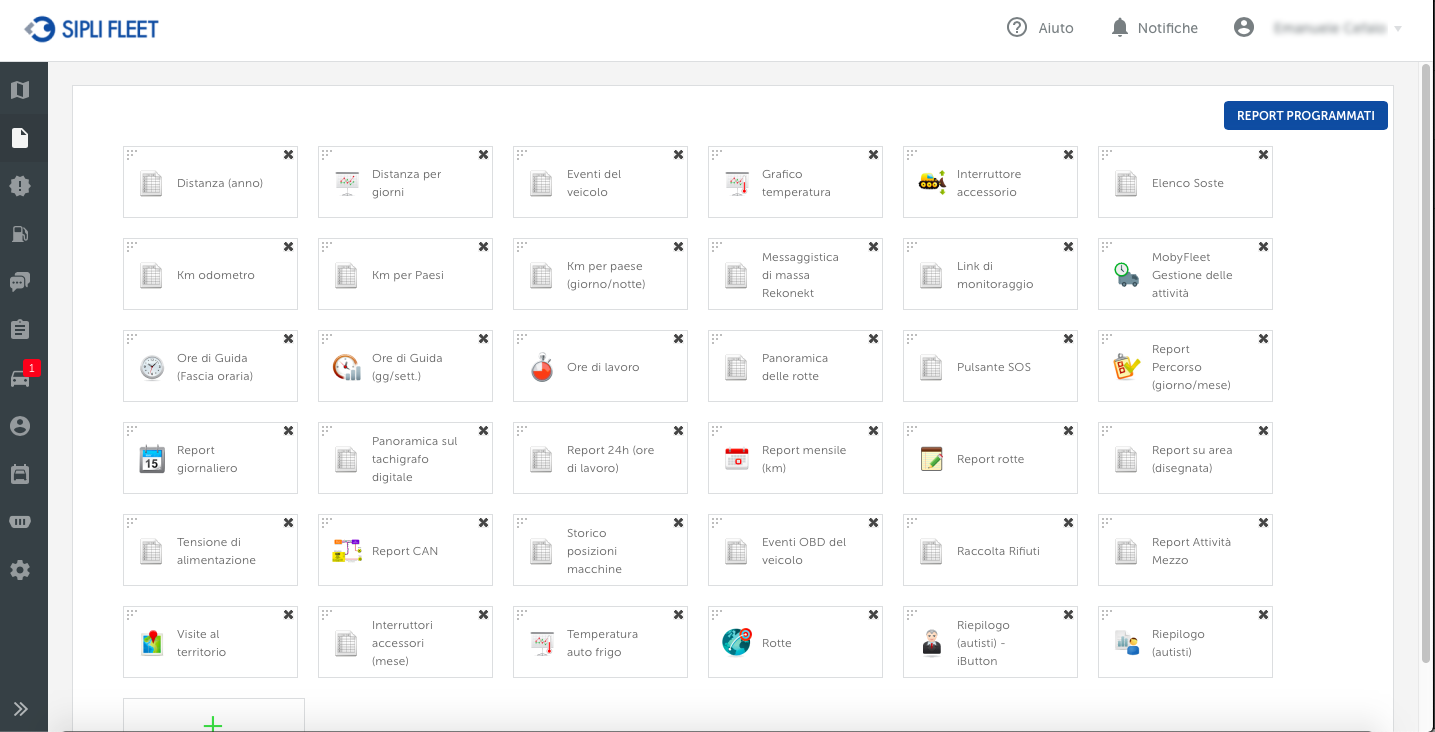Open the alerts section in the sidebar
The image size is (1435, 732).
[x=22, y=186]
